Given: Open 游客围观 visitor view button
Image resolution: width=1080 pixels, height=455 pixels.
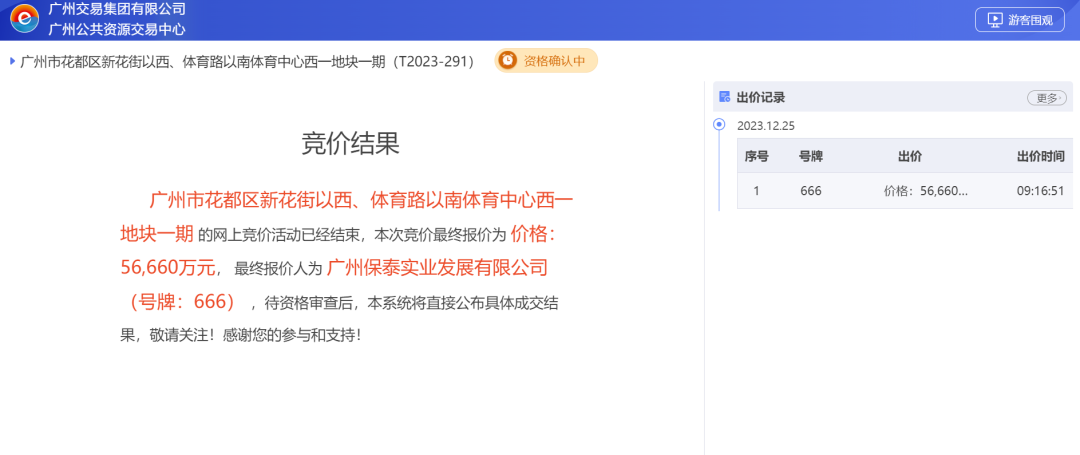Looking at the screenshot, I should (x=1020, y=20).
